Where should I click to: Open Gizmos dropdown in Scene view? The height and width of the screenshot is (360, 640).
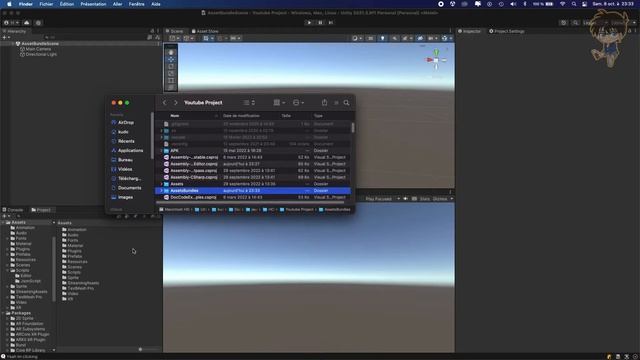coord(447,38)
